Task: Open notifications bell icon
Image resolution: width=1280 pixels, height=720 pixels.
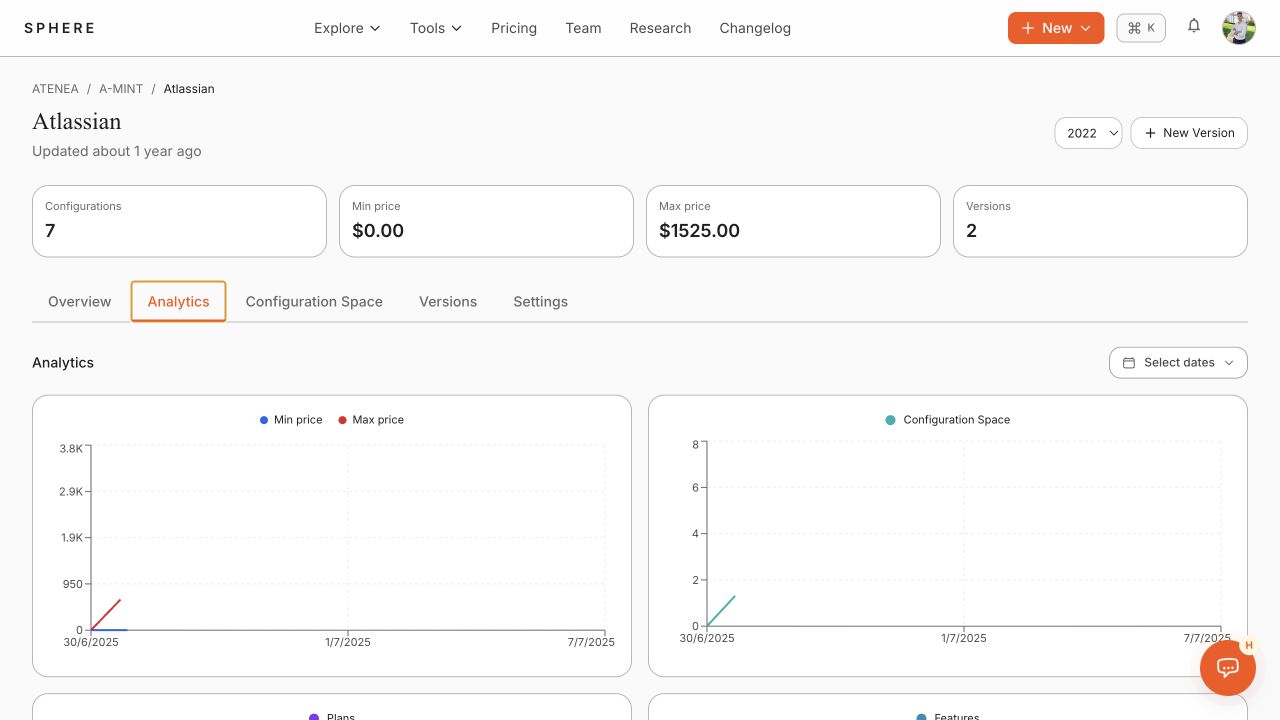Action: click(1194, 26)
